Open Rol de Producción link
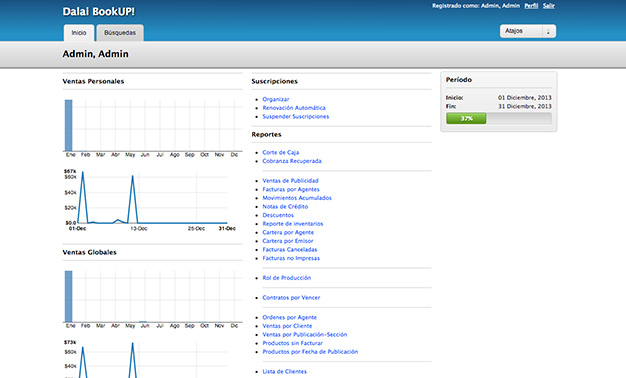The image size is (626, 378). pos(287,278)
